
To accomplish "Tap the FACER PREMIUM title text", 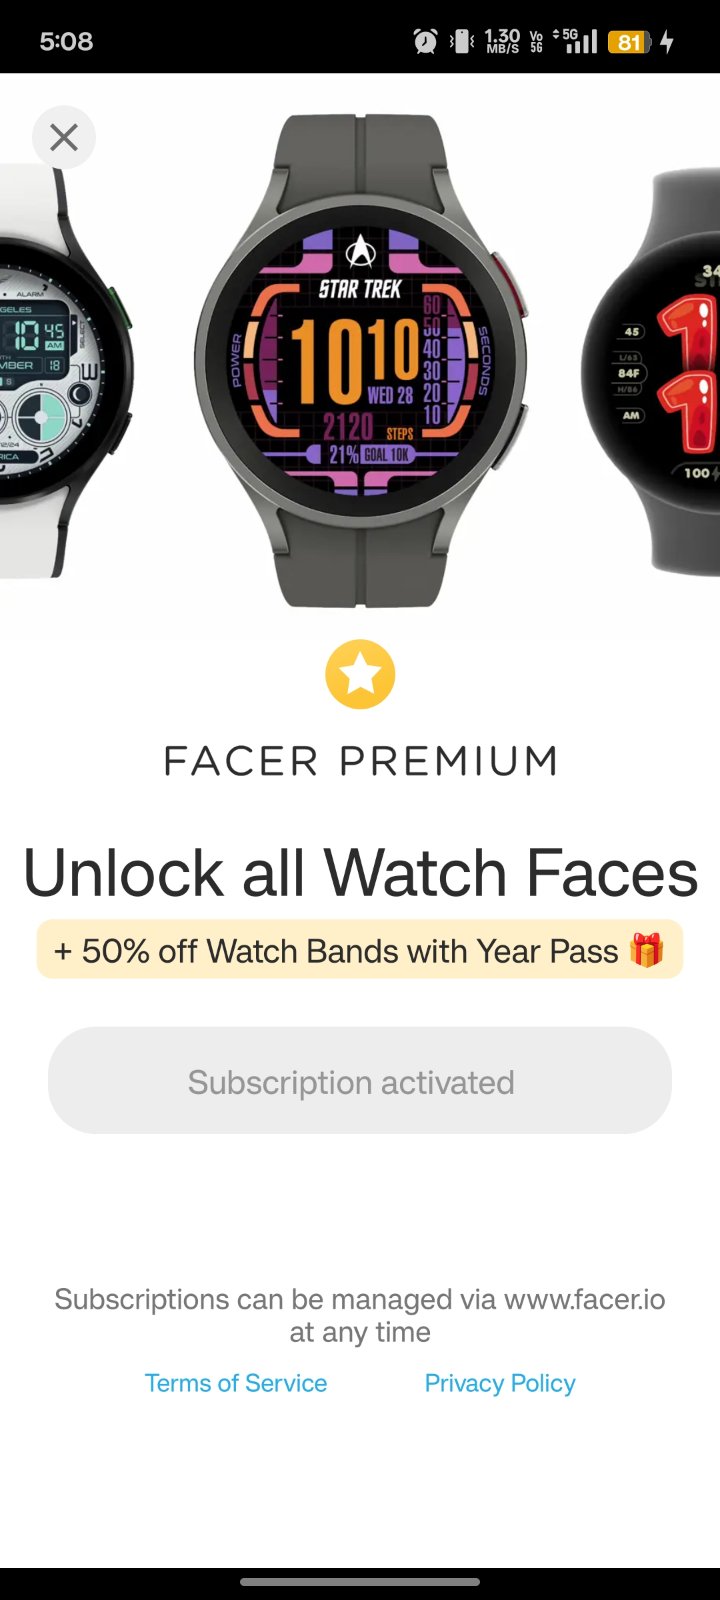I will [x=360, y=761].
